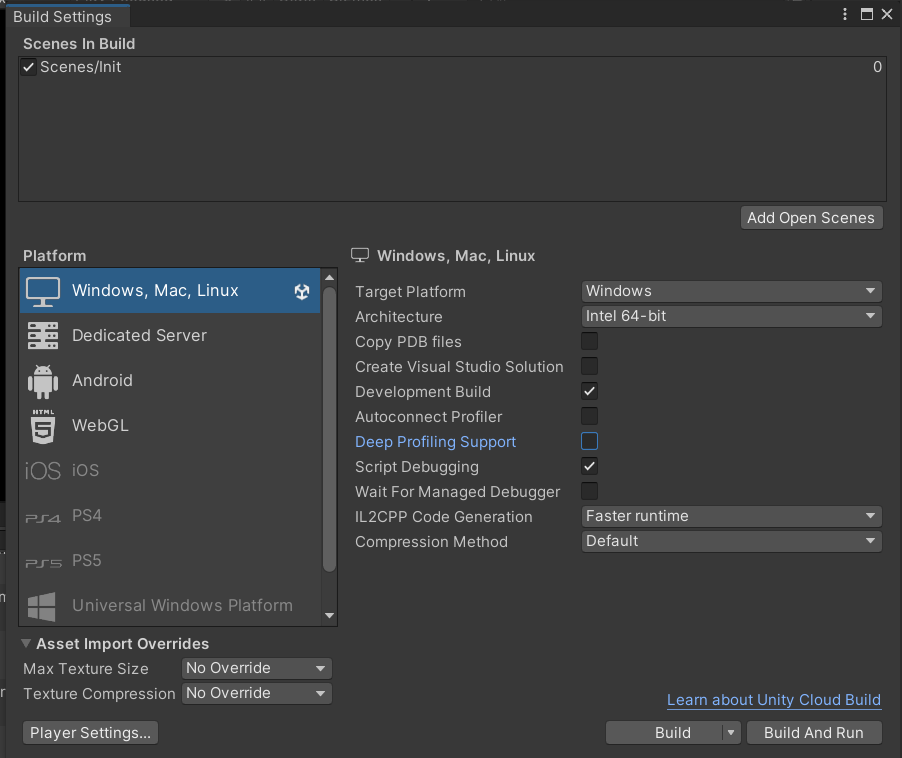The image size is (902, 758).
Task: Click the IL2CPP Code Generation label
Action: click(x=444, y=517)
